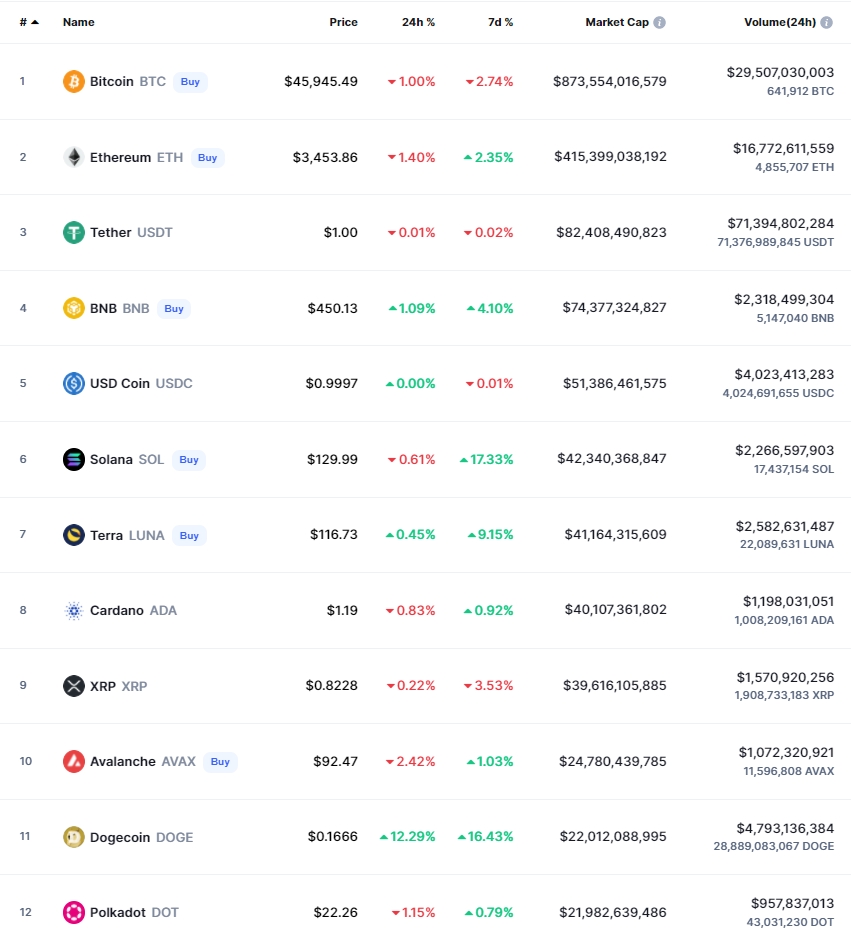Click the Solana logo icon

coord(74,459)
